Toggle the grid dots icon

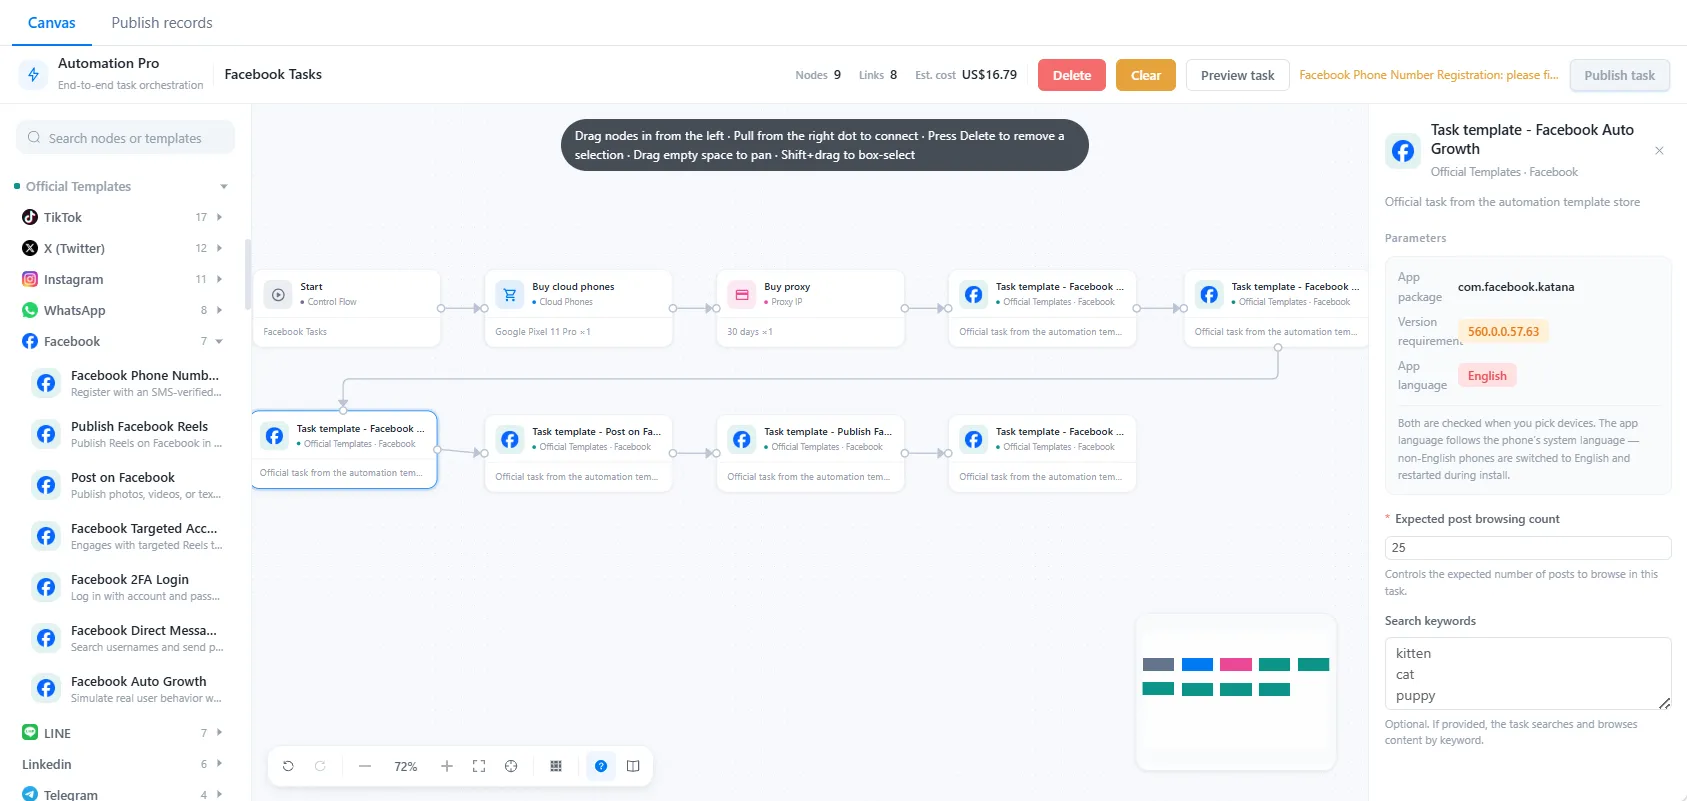556,766
